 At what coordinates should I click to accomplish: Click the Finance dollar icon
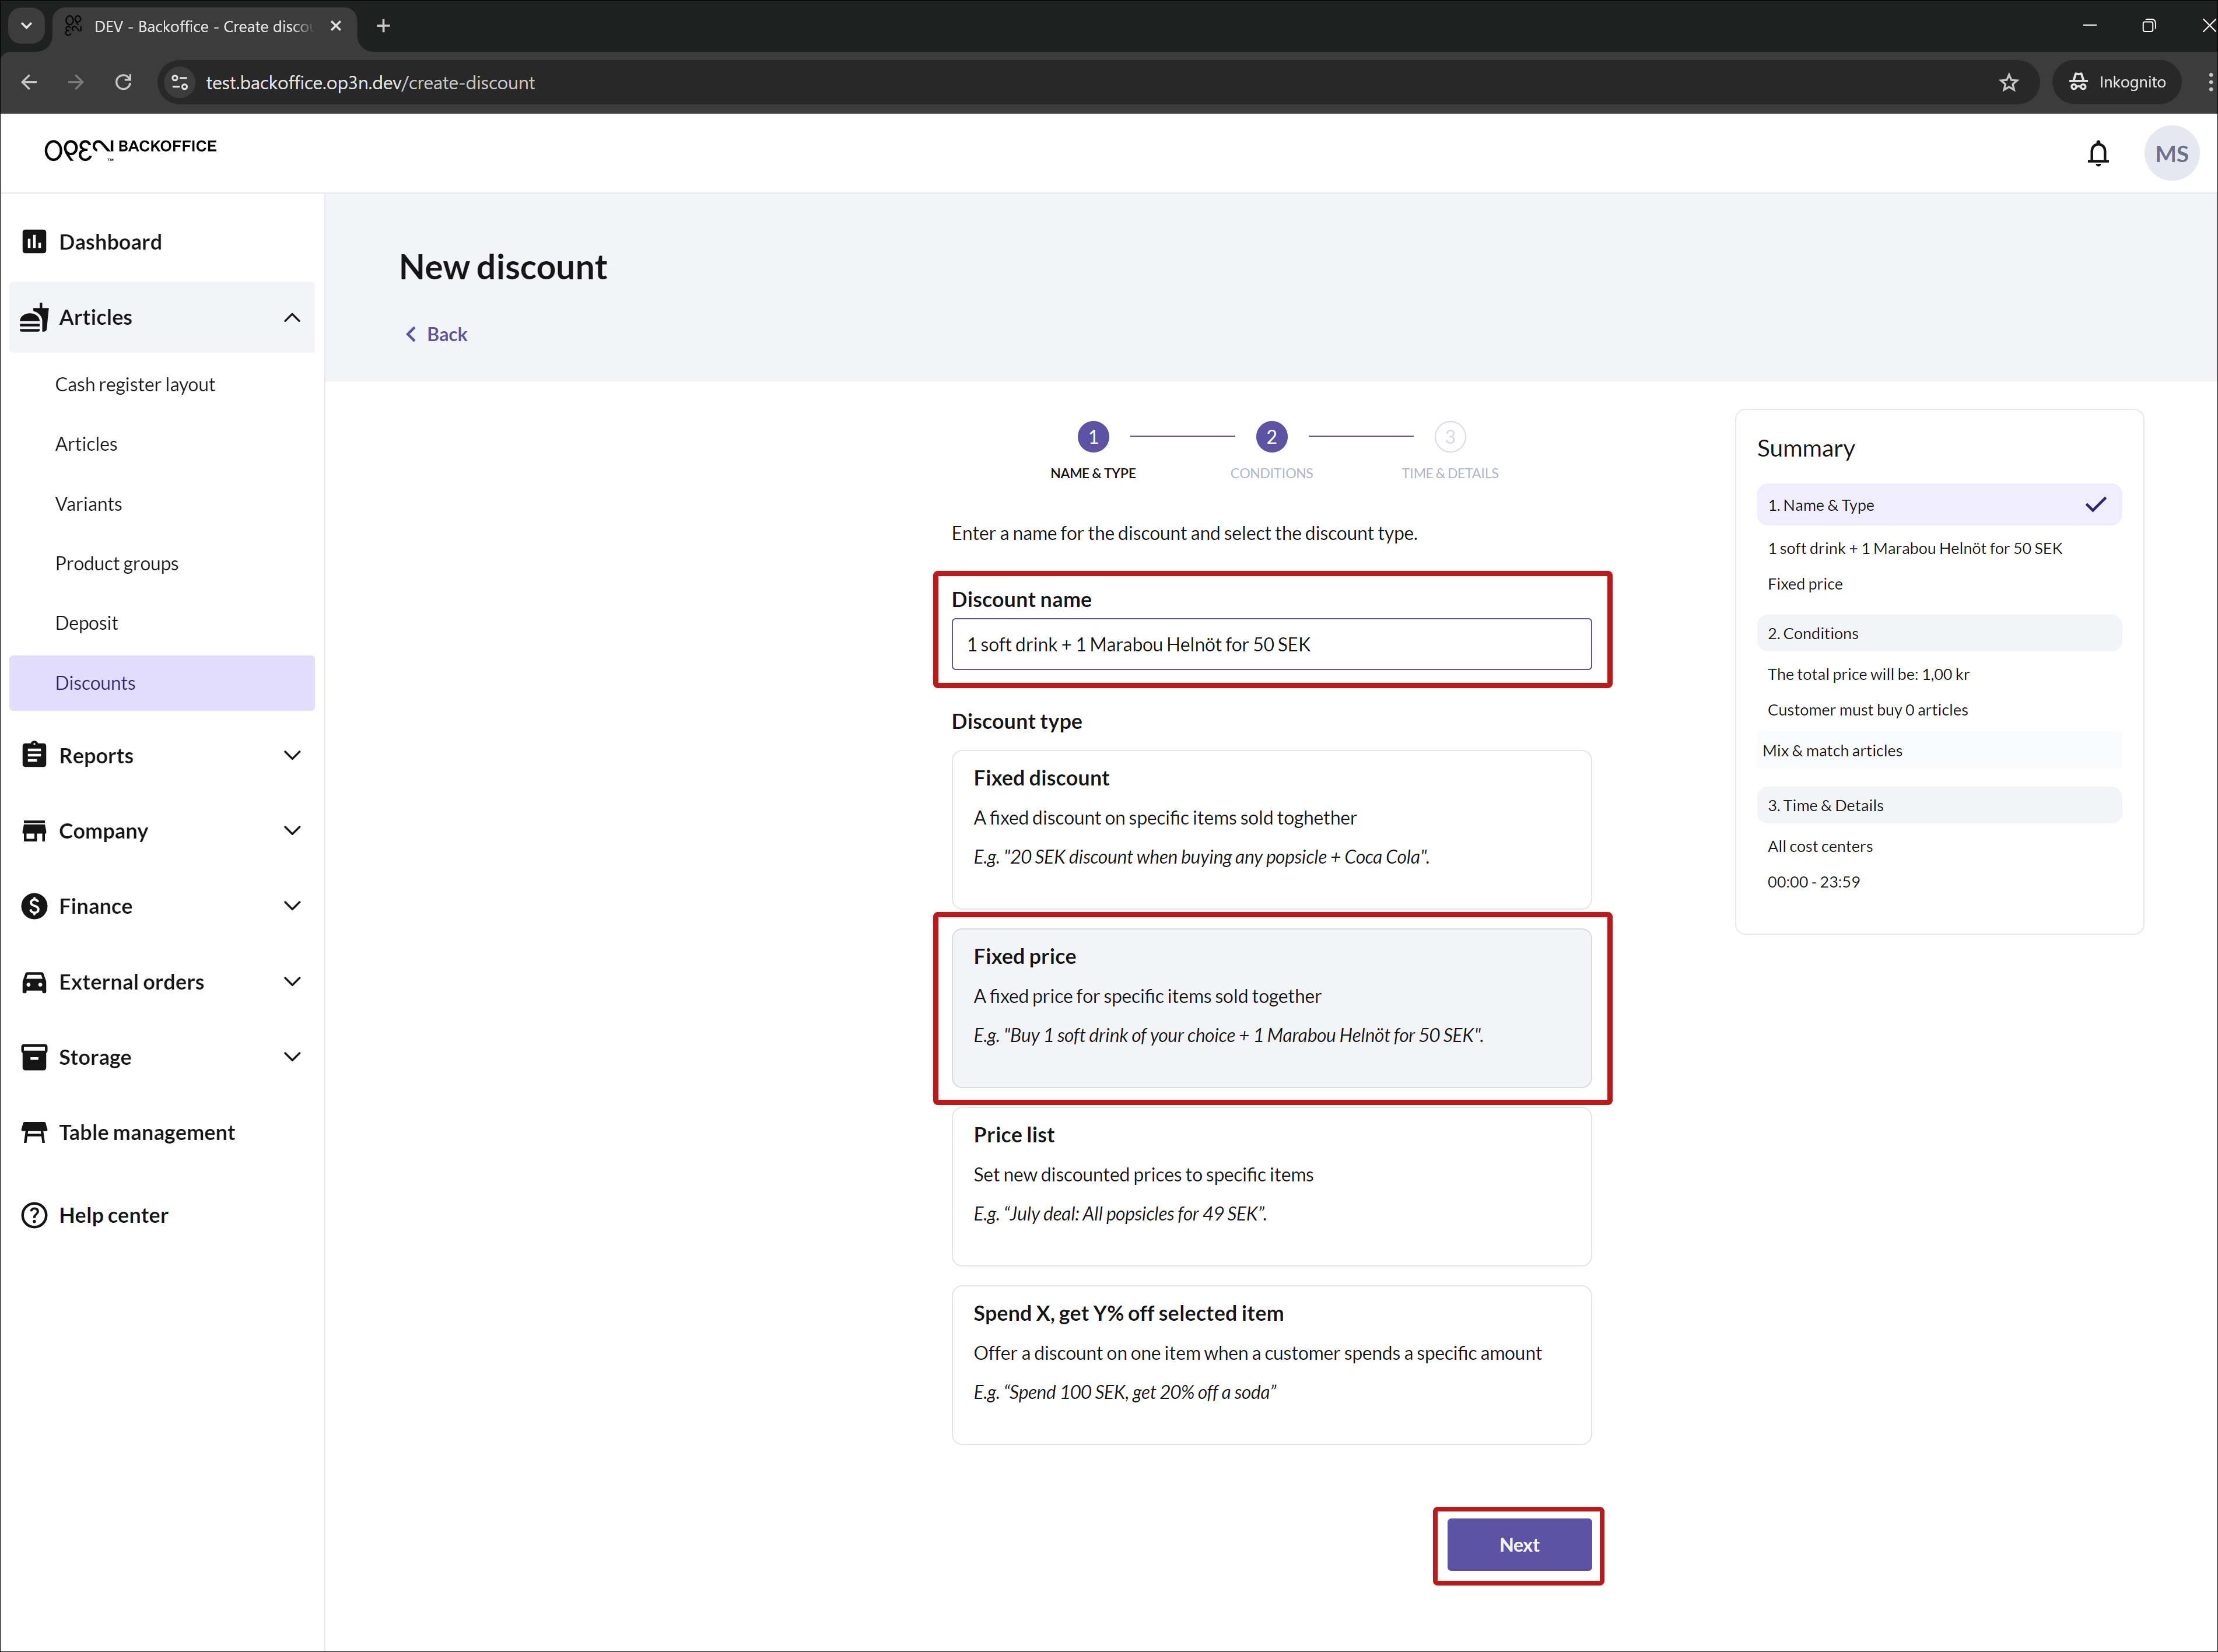coord(34,906)
